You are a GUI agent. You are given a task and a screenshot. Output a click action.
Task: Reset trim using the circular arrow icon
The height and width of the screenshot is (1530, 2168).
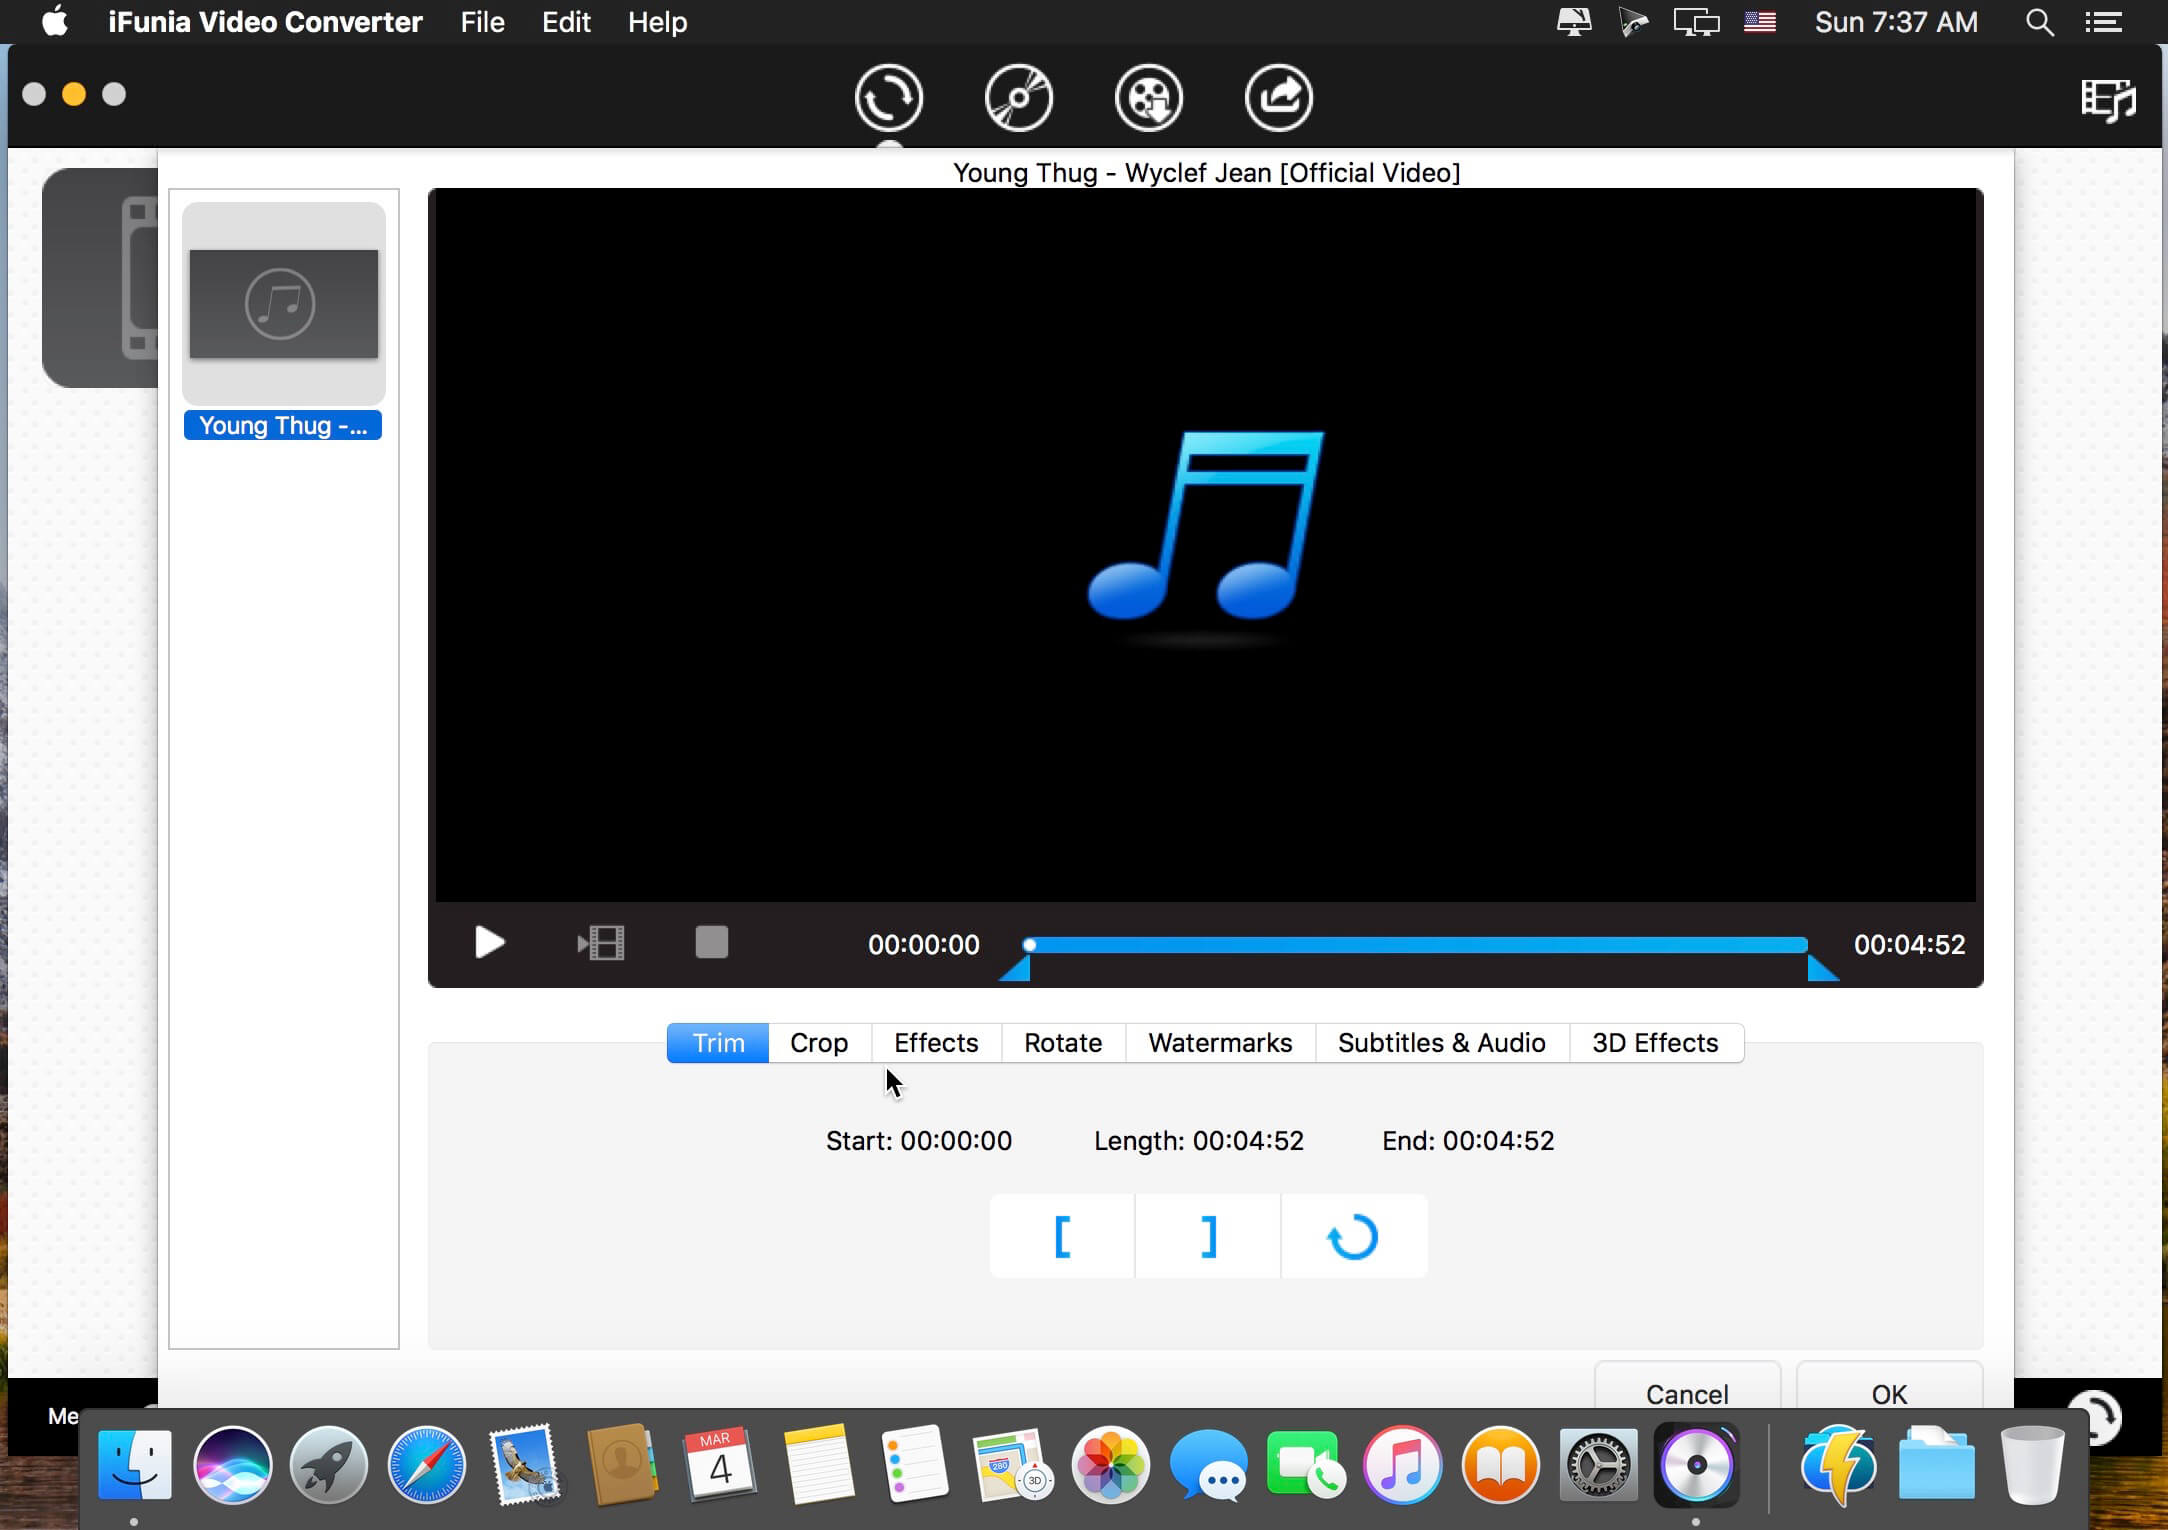point(1353,1236)
